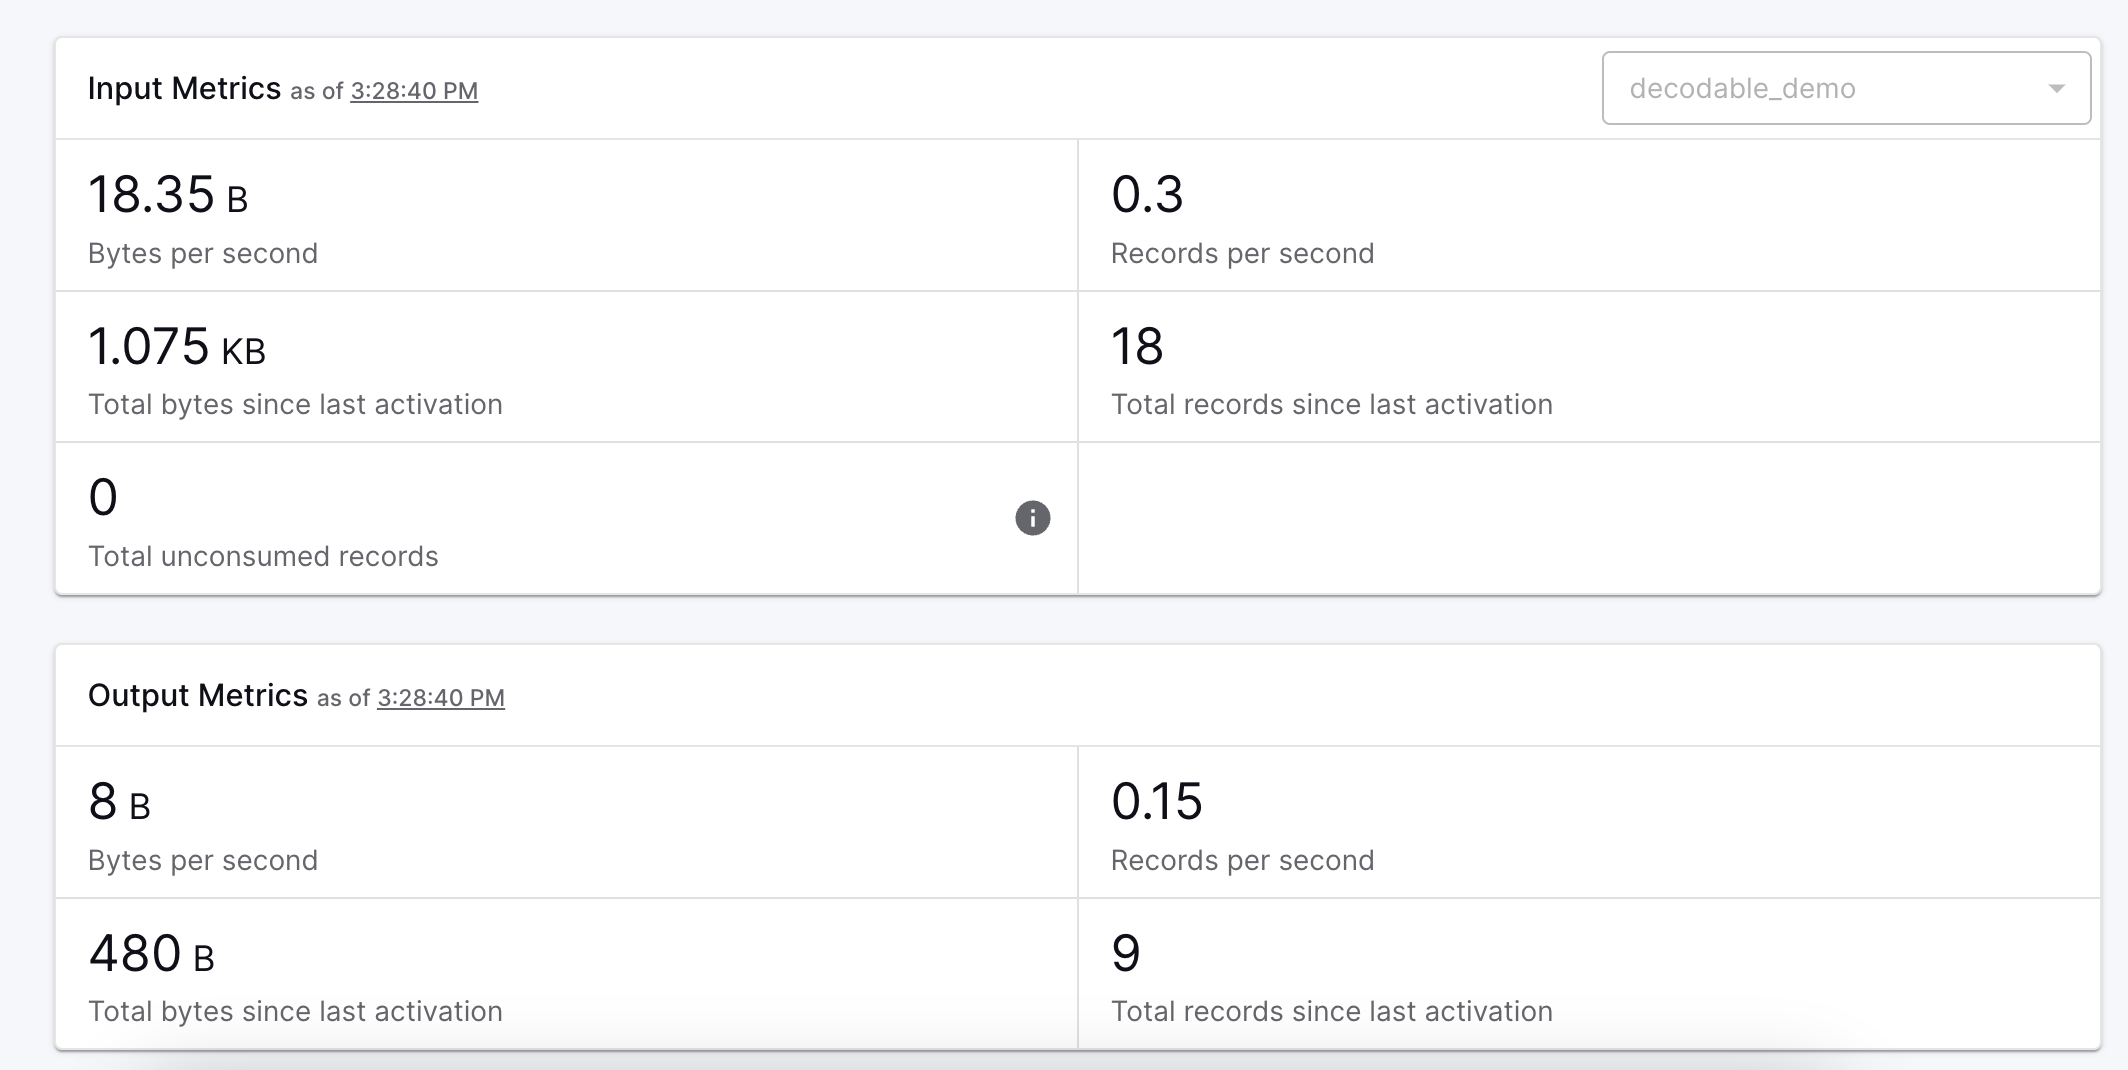Click the info icon beside Total unconsumed records
The width and height of the screenshot is (2128, 1070).
1032,518
